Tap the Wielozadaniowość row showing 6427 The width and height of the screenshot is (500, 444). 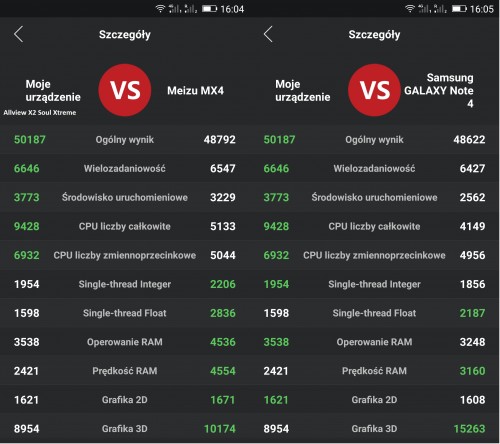tap(375, 168)
